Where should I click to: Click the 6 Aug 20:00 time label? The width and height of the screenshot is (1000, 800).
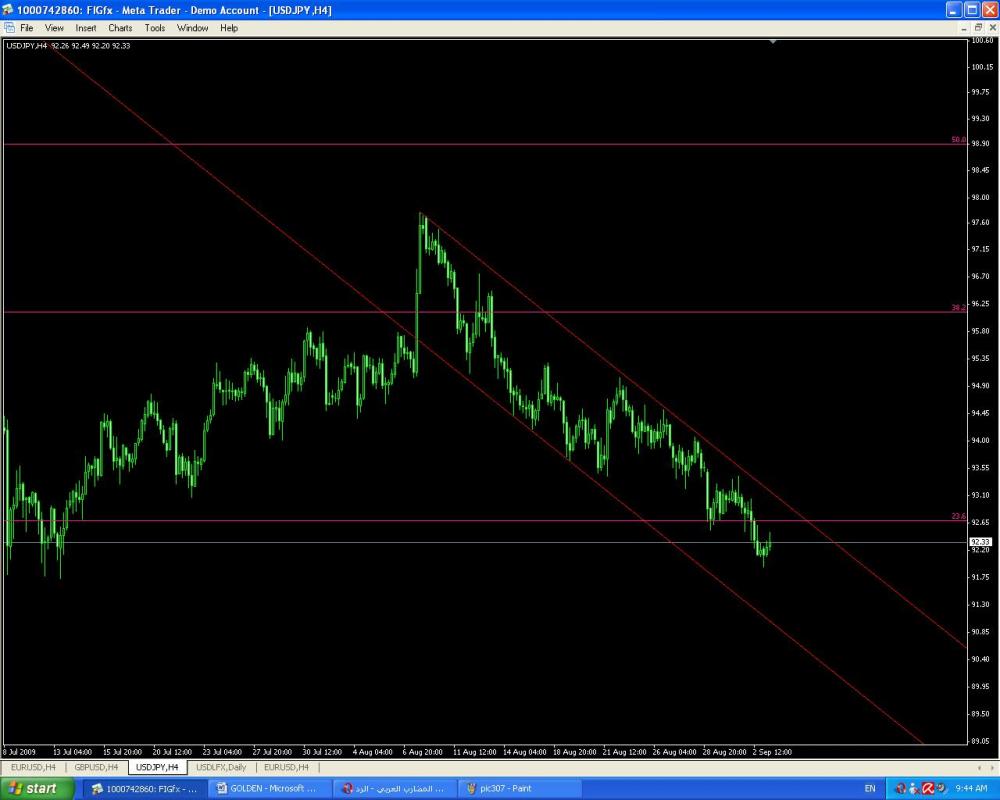[x=422, y=752]
